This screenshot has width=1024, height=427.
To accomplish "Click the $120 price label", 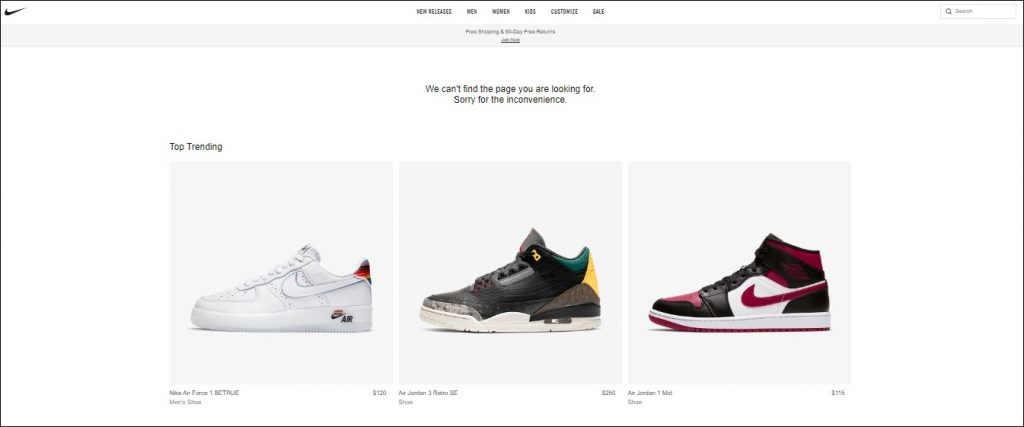I will [379, 393].
